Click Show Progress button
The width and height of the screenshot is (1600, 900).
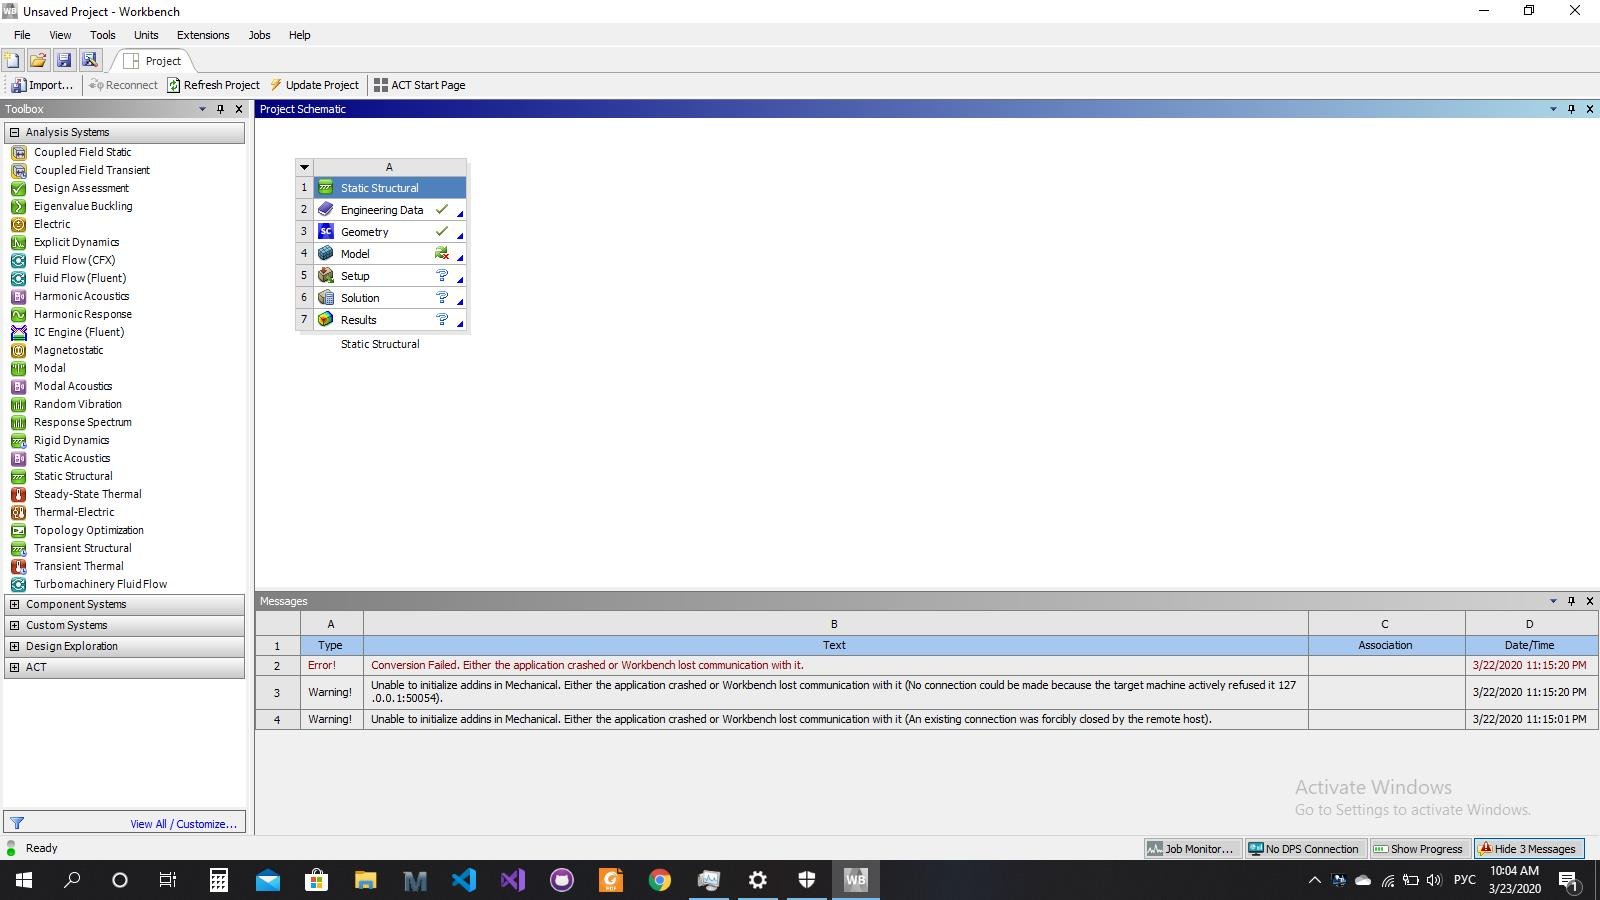pos(1418,849)
